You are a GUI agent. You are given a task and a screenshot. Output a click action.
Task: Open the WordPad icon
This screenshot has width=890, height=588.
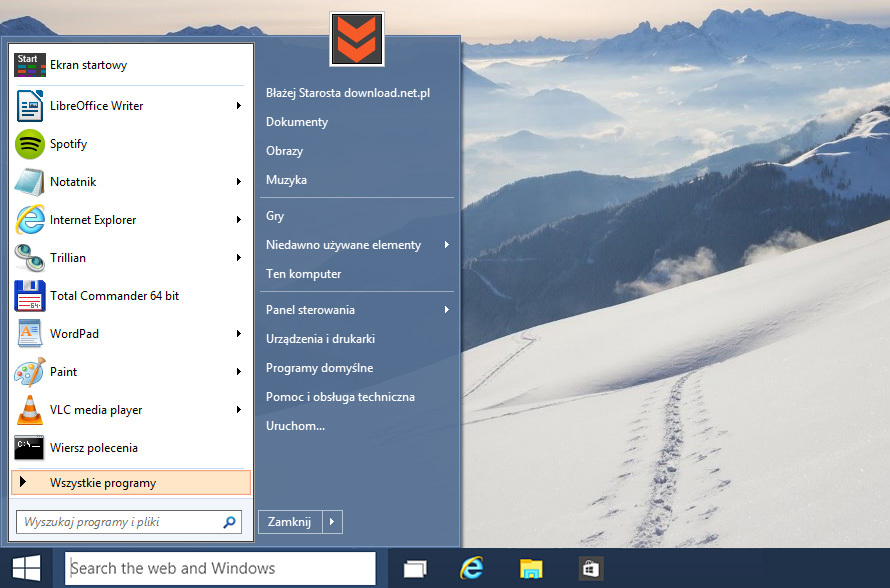click(30, 334)
